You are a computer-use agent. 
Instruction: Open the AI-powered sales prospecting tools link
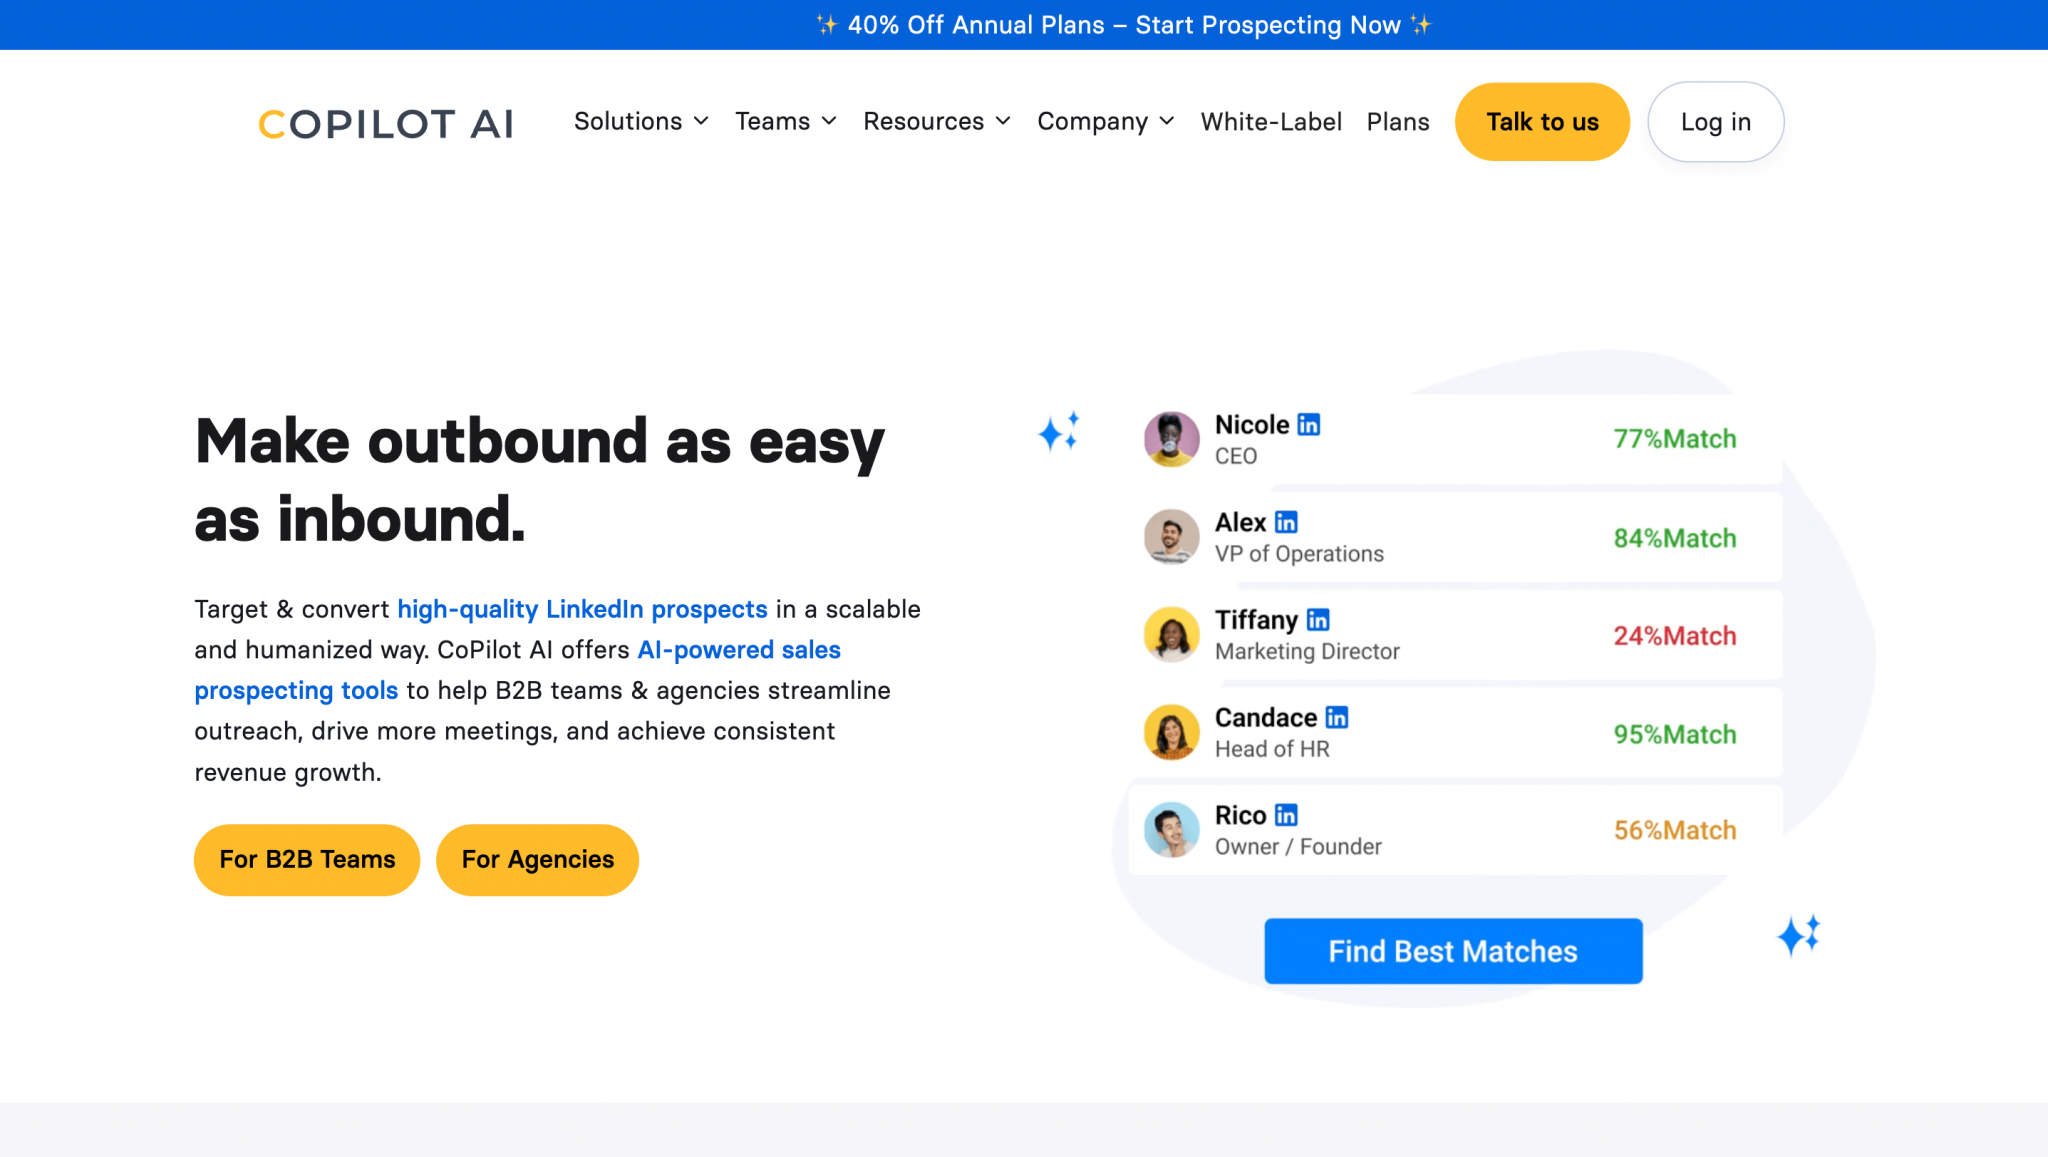pos(739,649)
